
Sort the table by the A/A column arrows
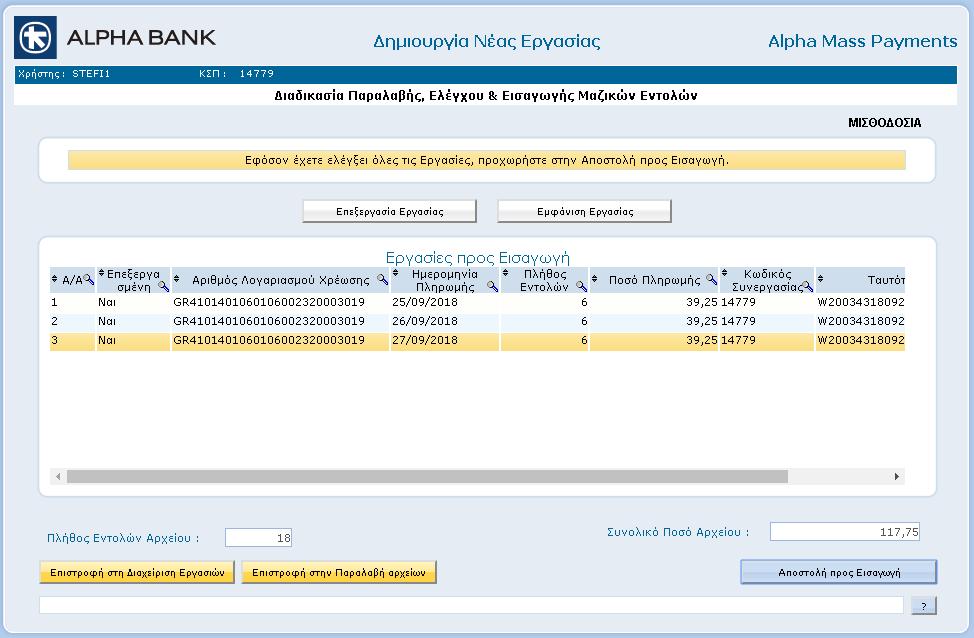(x=55, y=279)
